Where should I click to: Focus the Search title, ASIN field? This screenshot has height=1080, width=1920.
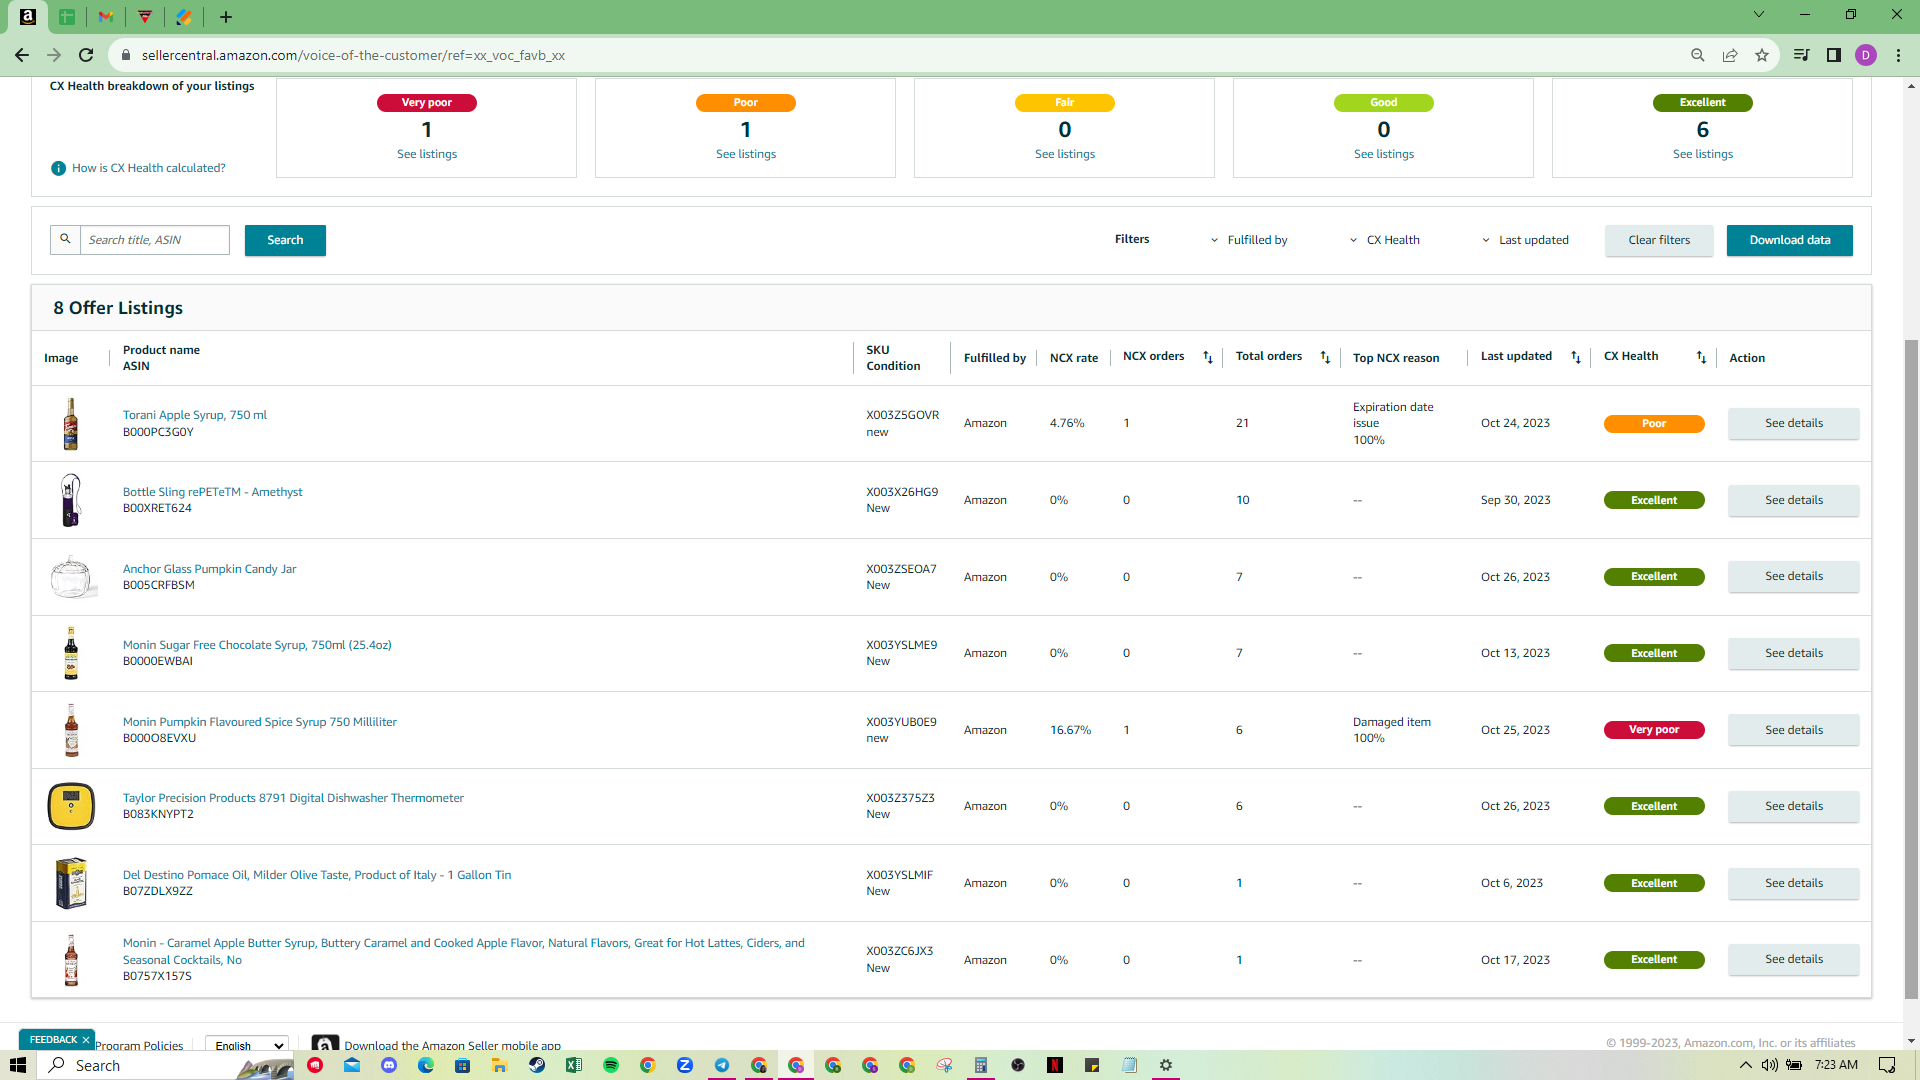155,240
